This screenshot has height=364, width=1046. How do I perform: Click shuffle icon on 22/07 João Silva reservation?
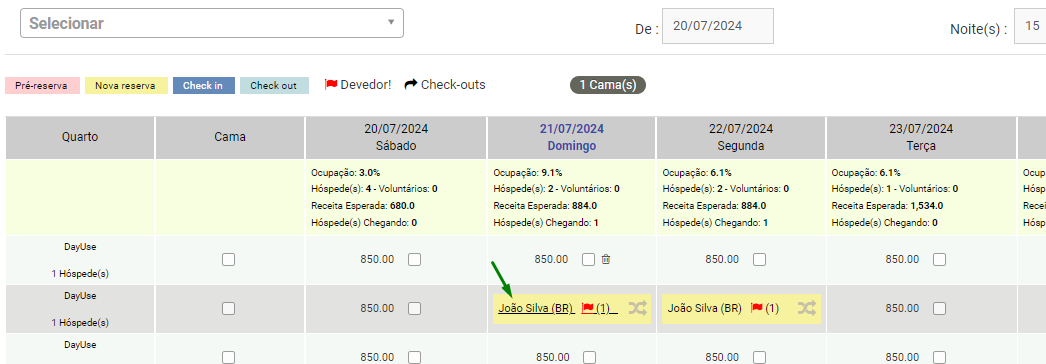(x=807, y=308)
